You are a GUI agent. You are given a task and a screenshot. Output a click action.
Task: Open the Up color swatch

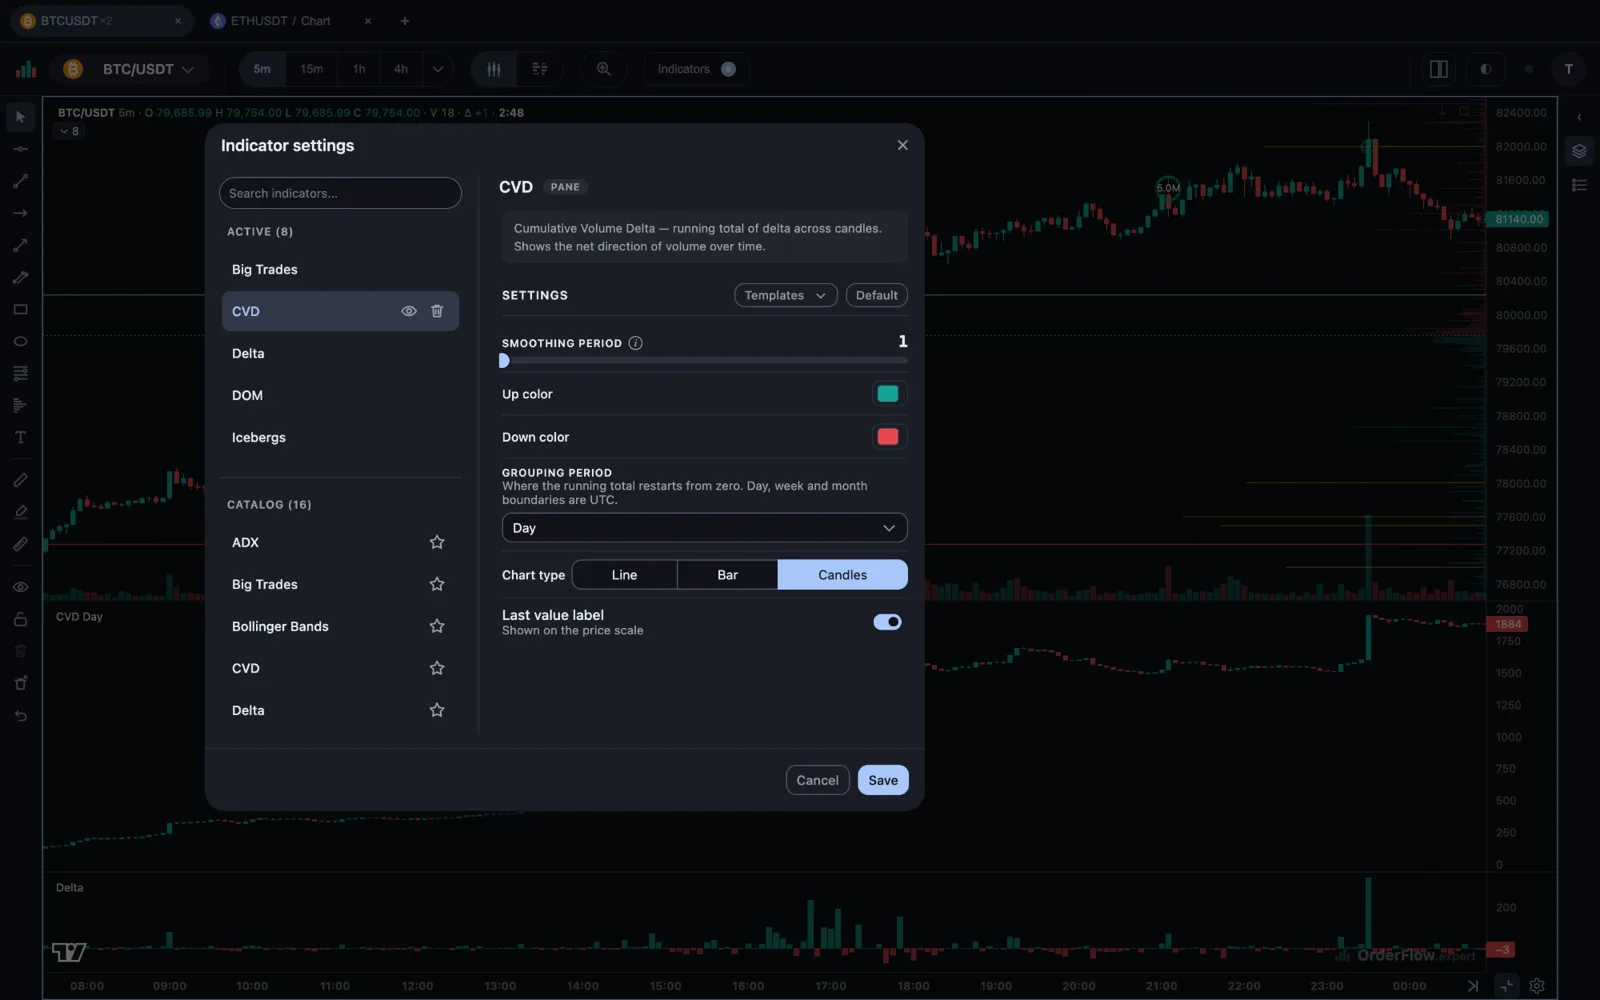(x=888, y=394)
